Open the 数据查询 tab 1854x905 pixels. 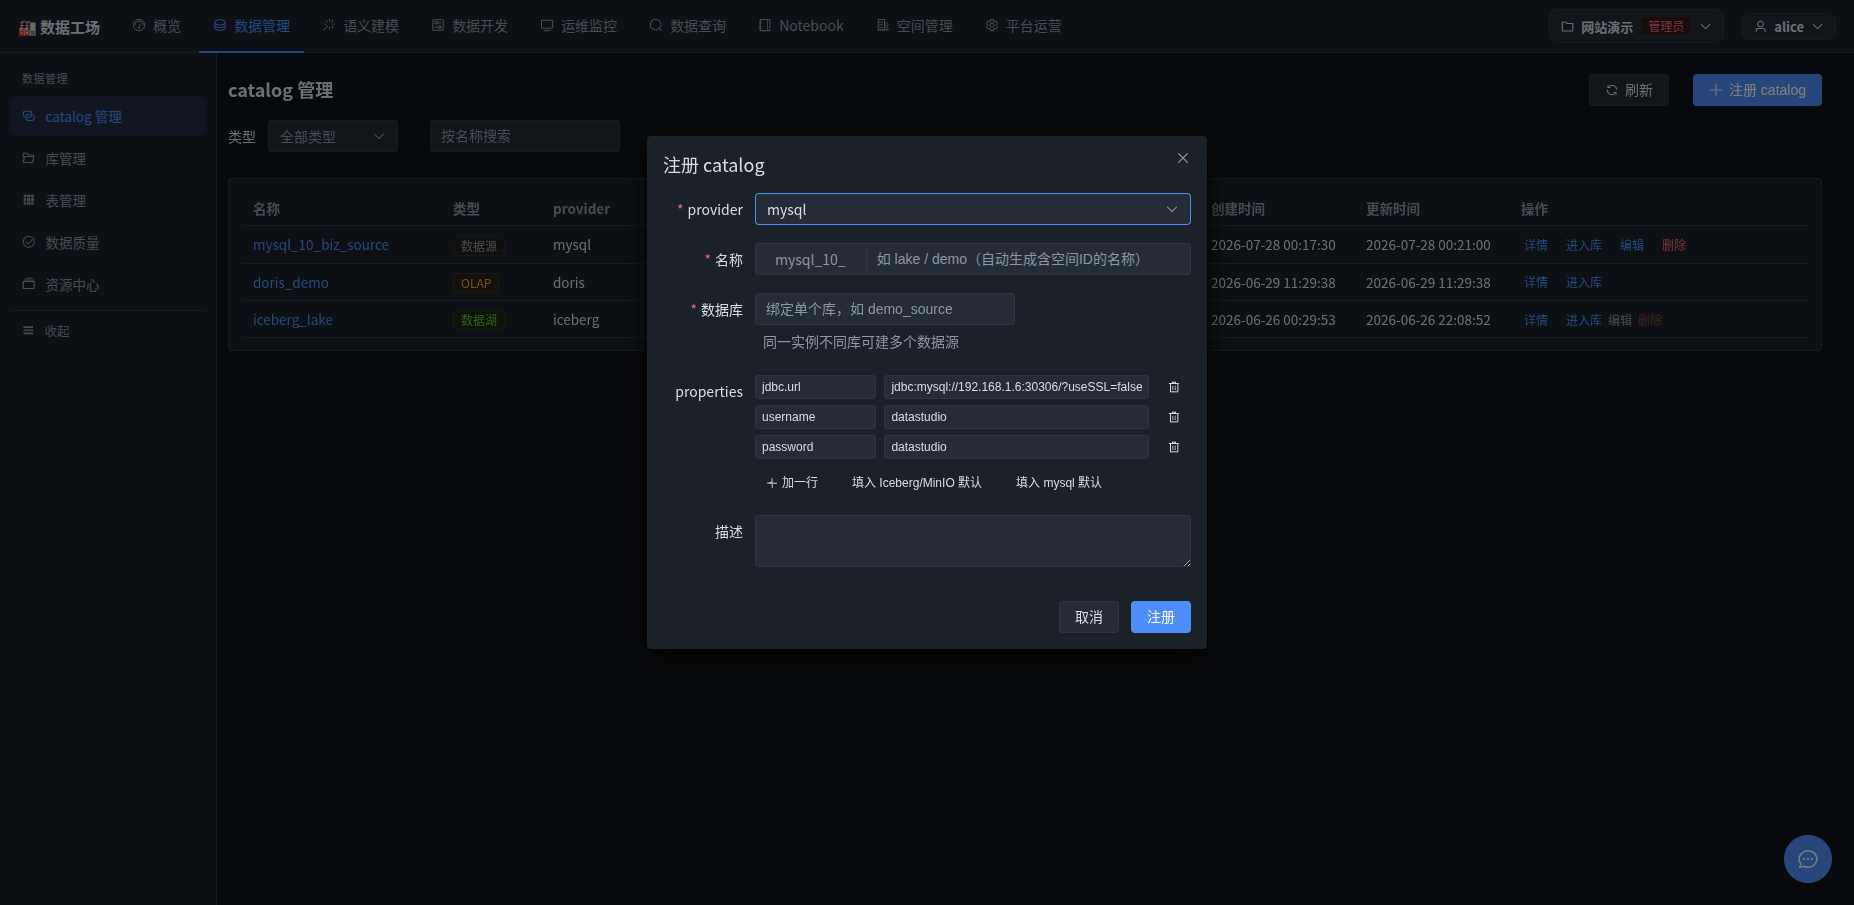click(x=688, y=26)
